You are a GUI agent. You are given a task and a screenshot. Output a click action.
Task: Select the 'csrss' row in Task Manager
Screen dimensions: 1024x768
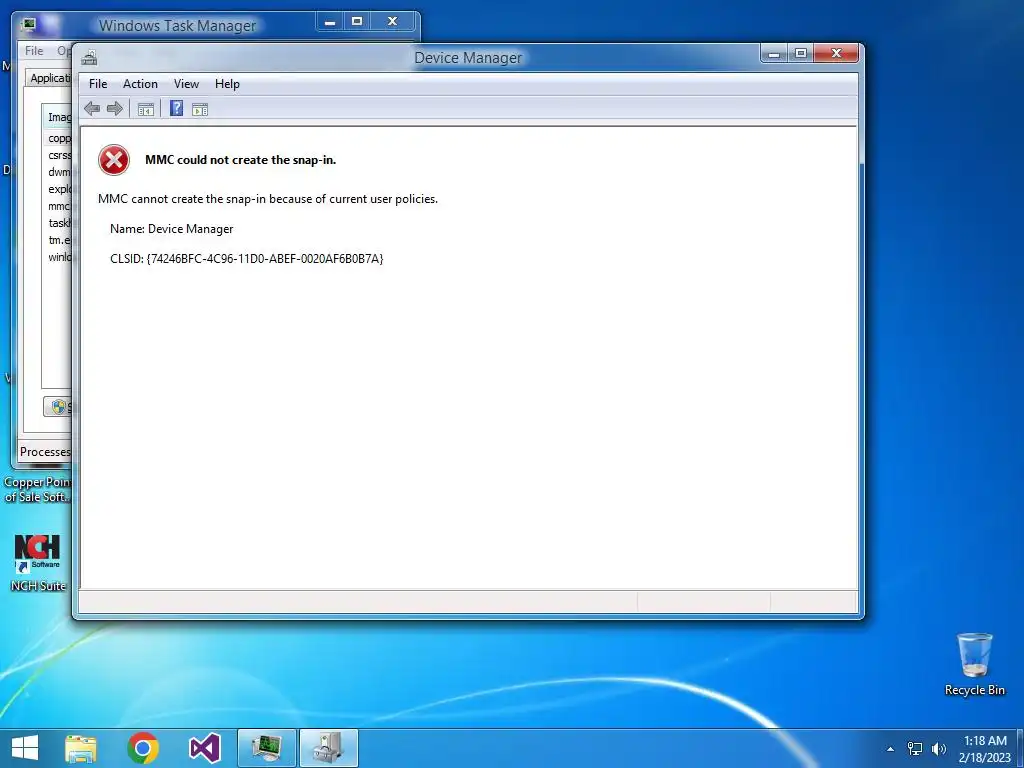click(59, 155)
